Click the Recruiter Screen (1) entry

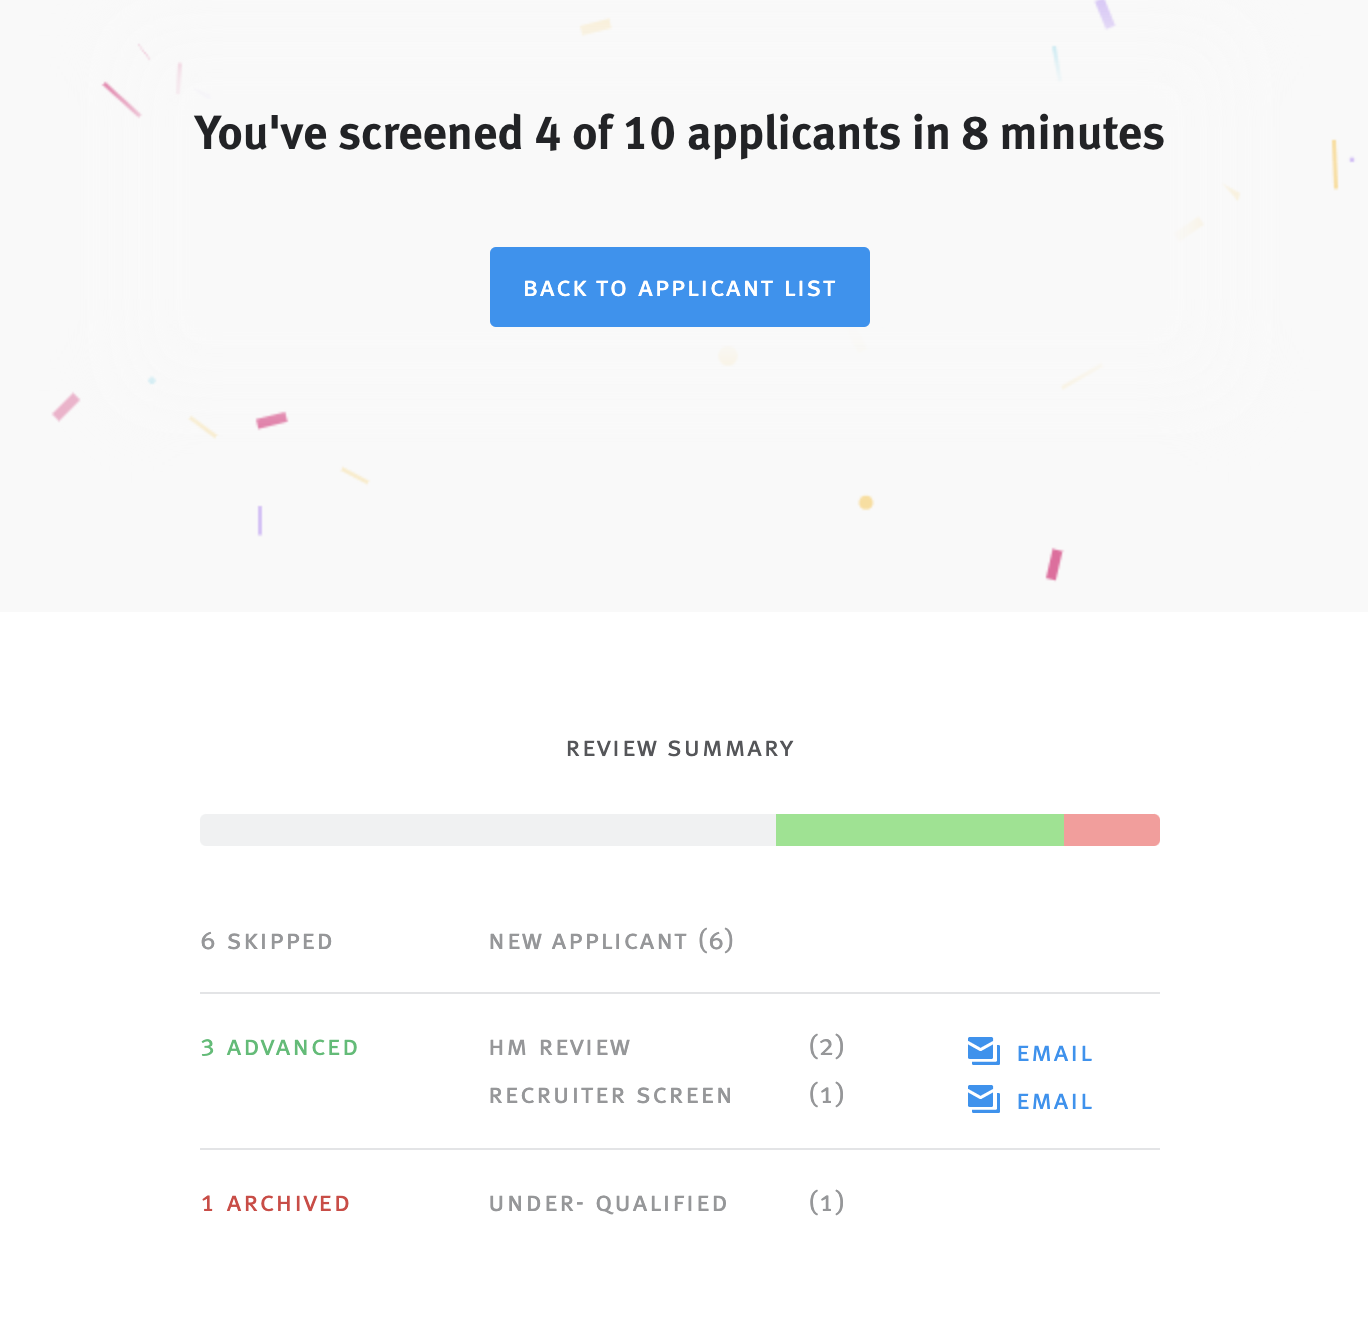tap(610, 1095)
